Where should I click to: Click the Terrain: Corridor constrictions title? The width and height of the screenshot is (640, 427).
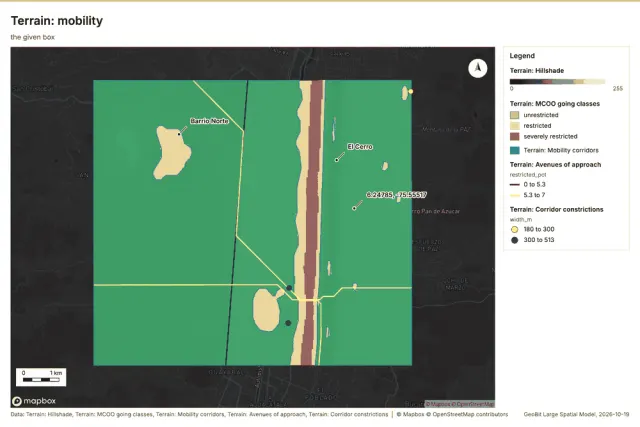[556, 209]
